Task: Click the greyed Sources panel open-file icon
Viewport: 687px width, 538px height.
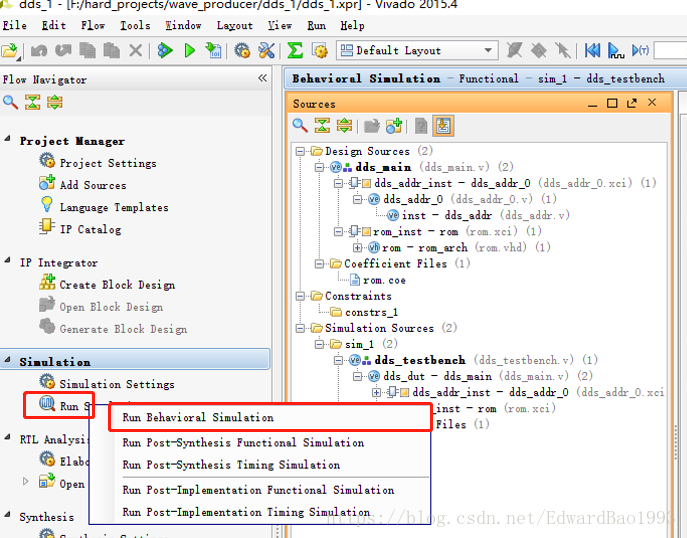Action: pos(372,126)
